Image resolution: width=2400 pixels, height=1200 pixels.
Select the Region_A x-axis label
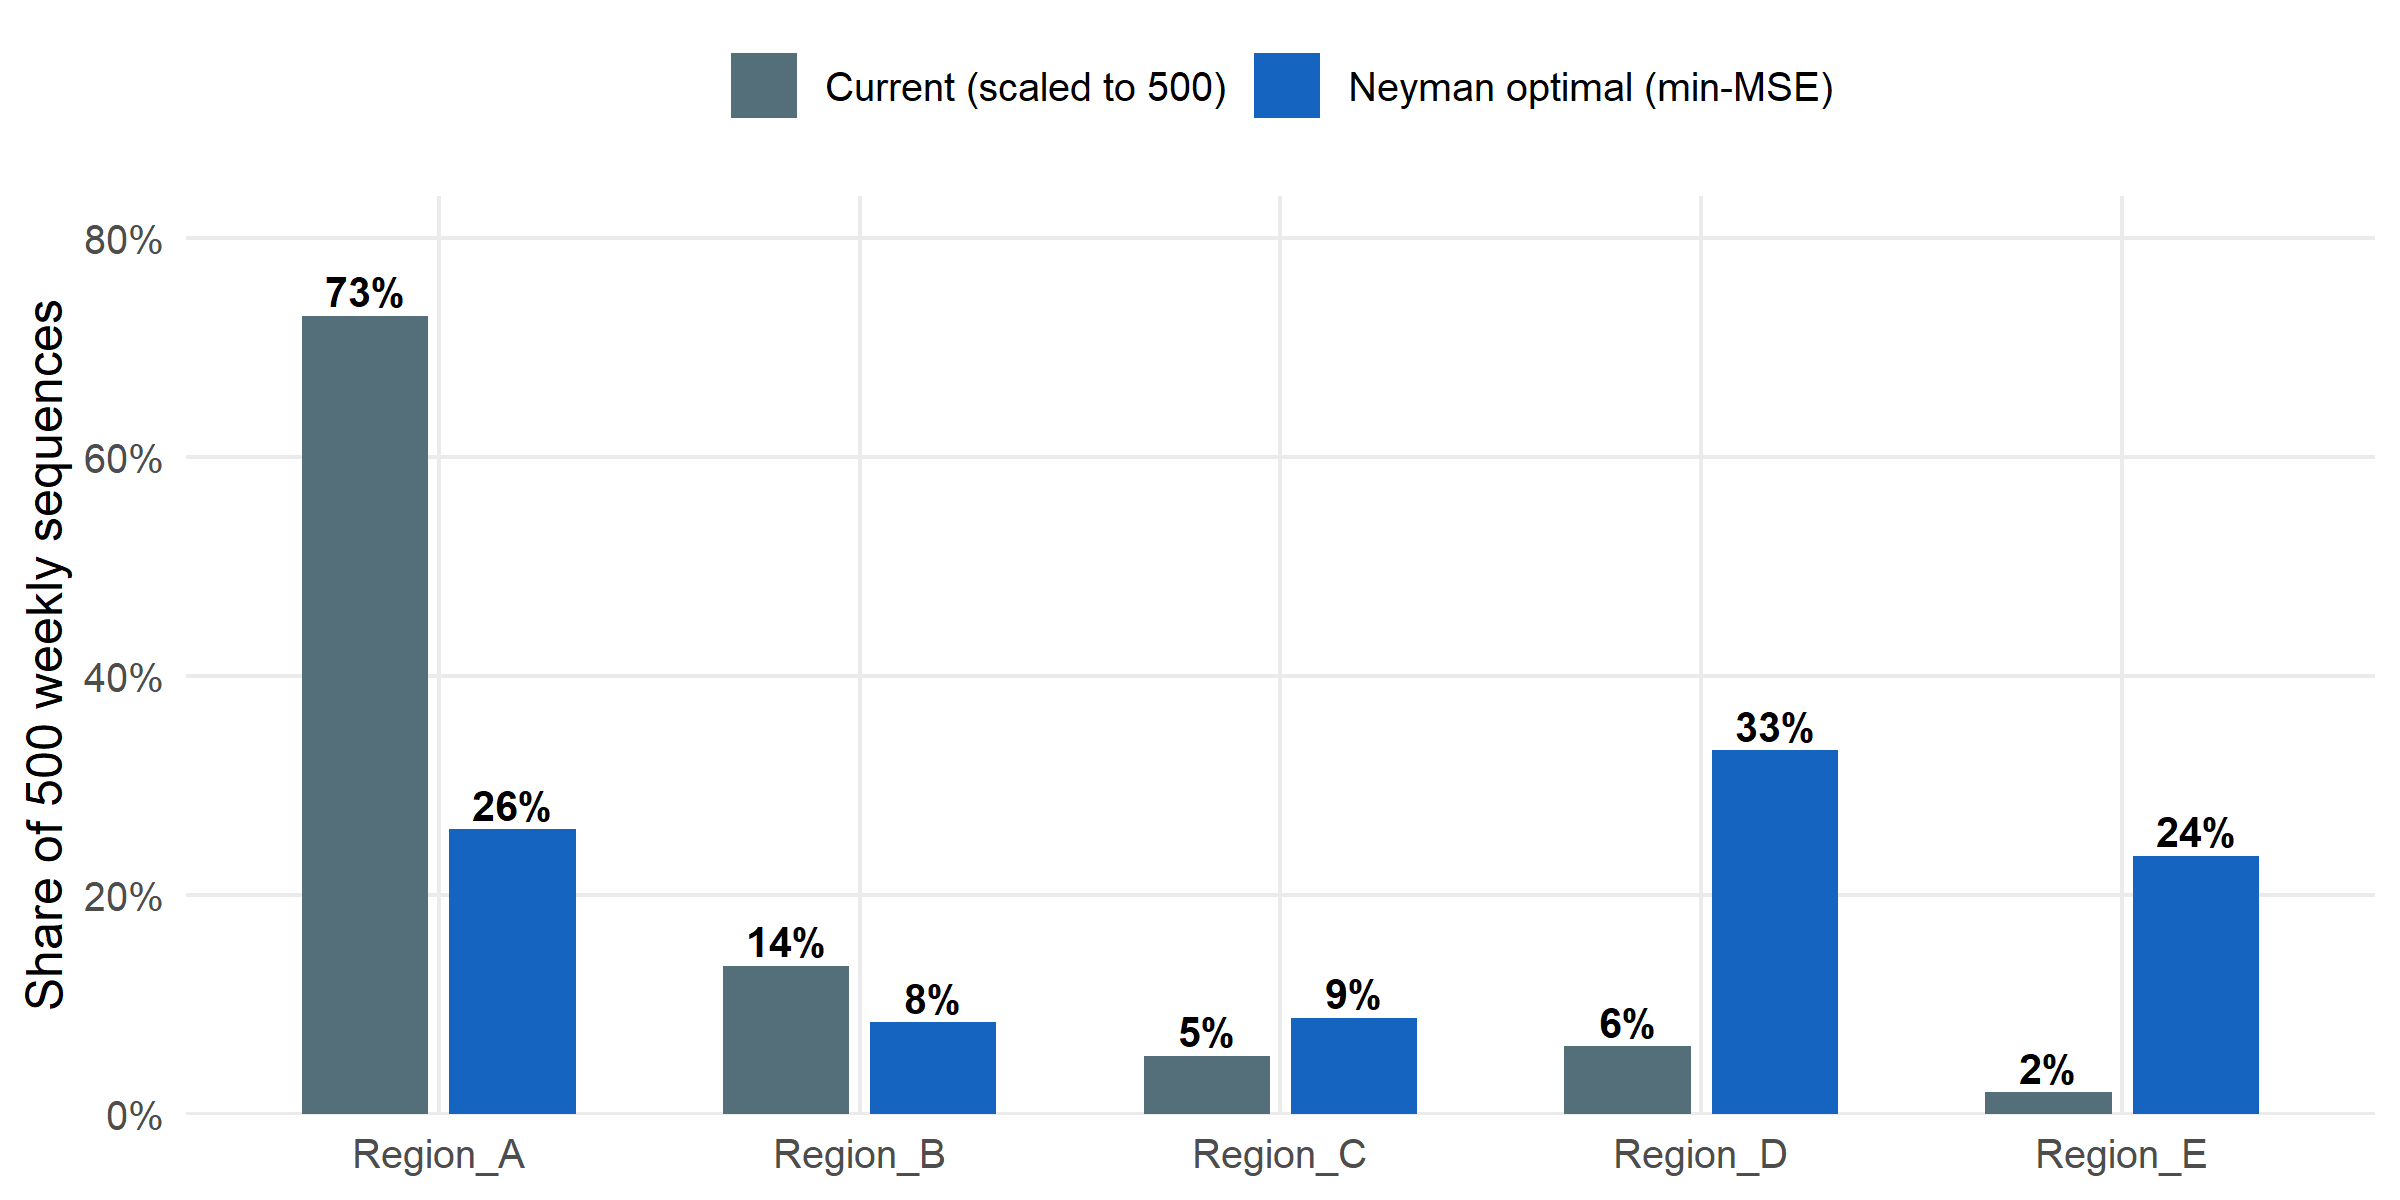point(438,1155)
